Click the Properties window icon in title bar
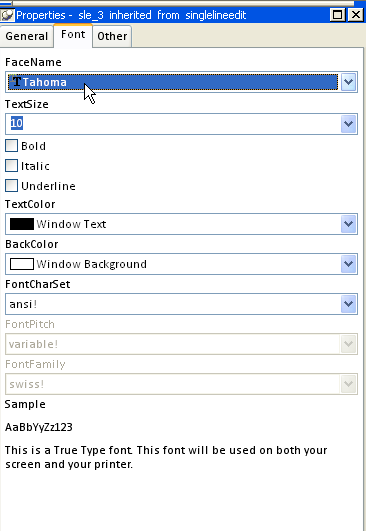The height and width of the screenshot is (531, 366). coord(7,15)
